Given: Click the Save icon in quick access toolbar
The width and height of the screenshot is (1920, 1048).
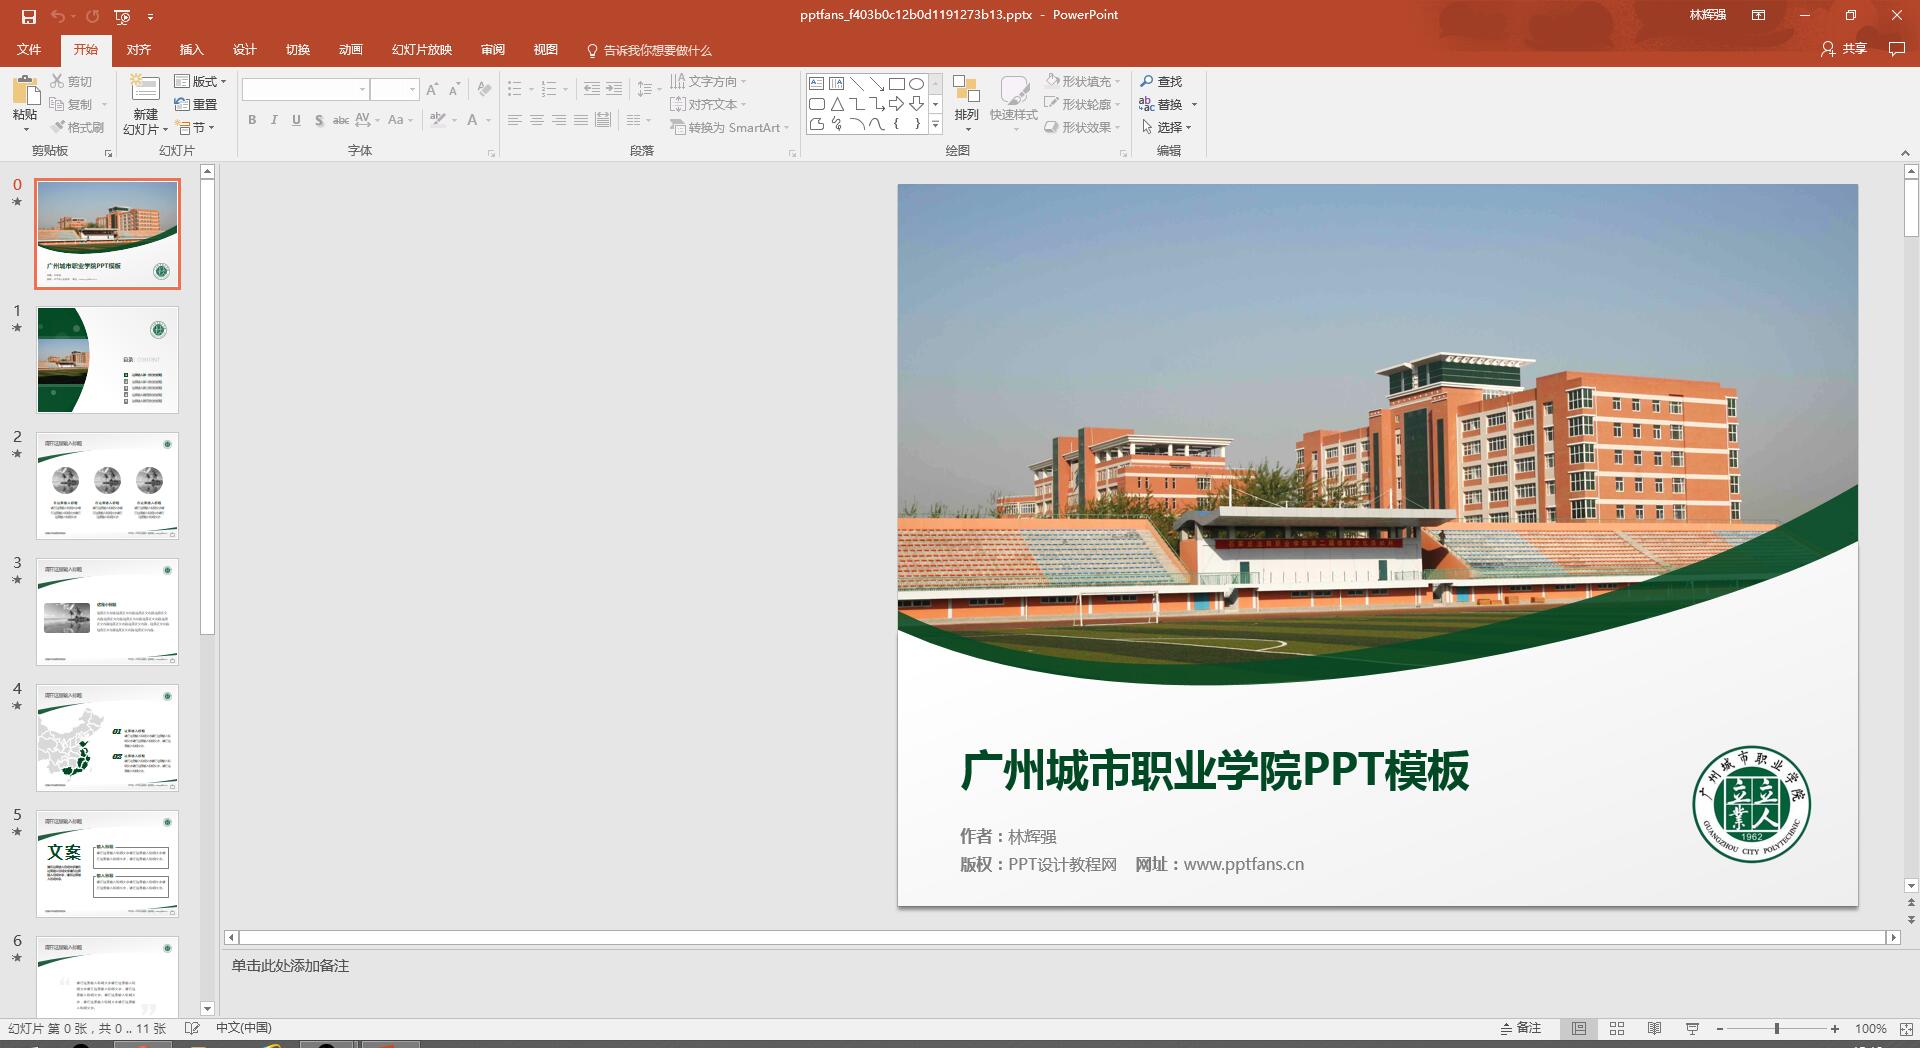Looking at the screenshot, I should 29,16.
